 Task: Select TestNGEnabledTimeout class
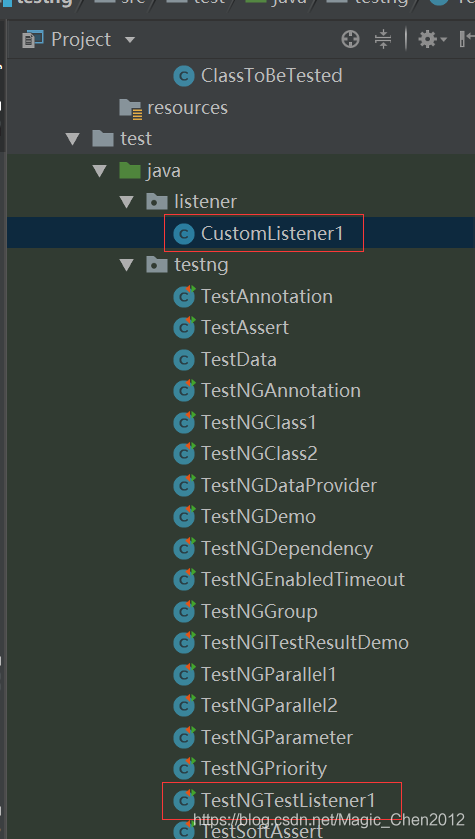[x=303, y=579]
